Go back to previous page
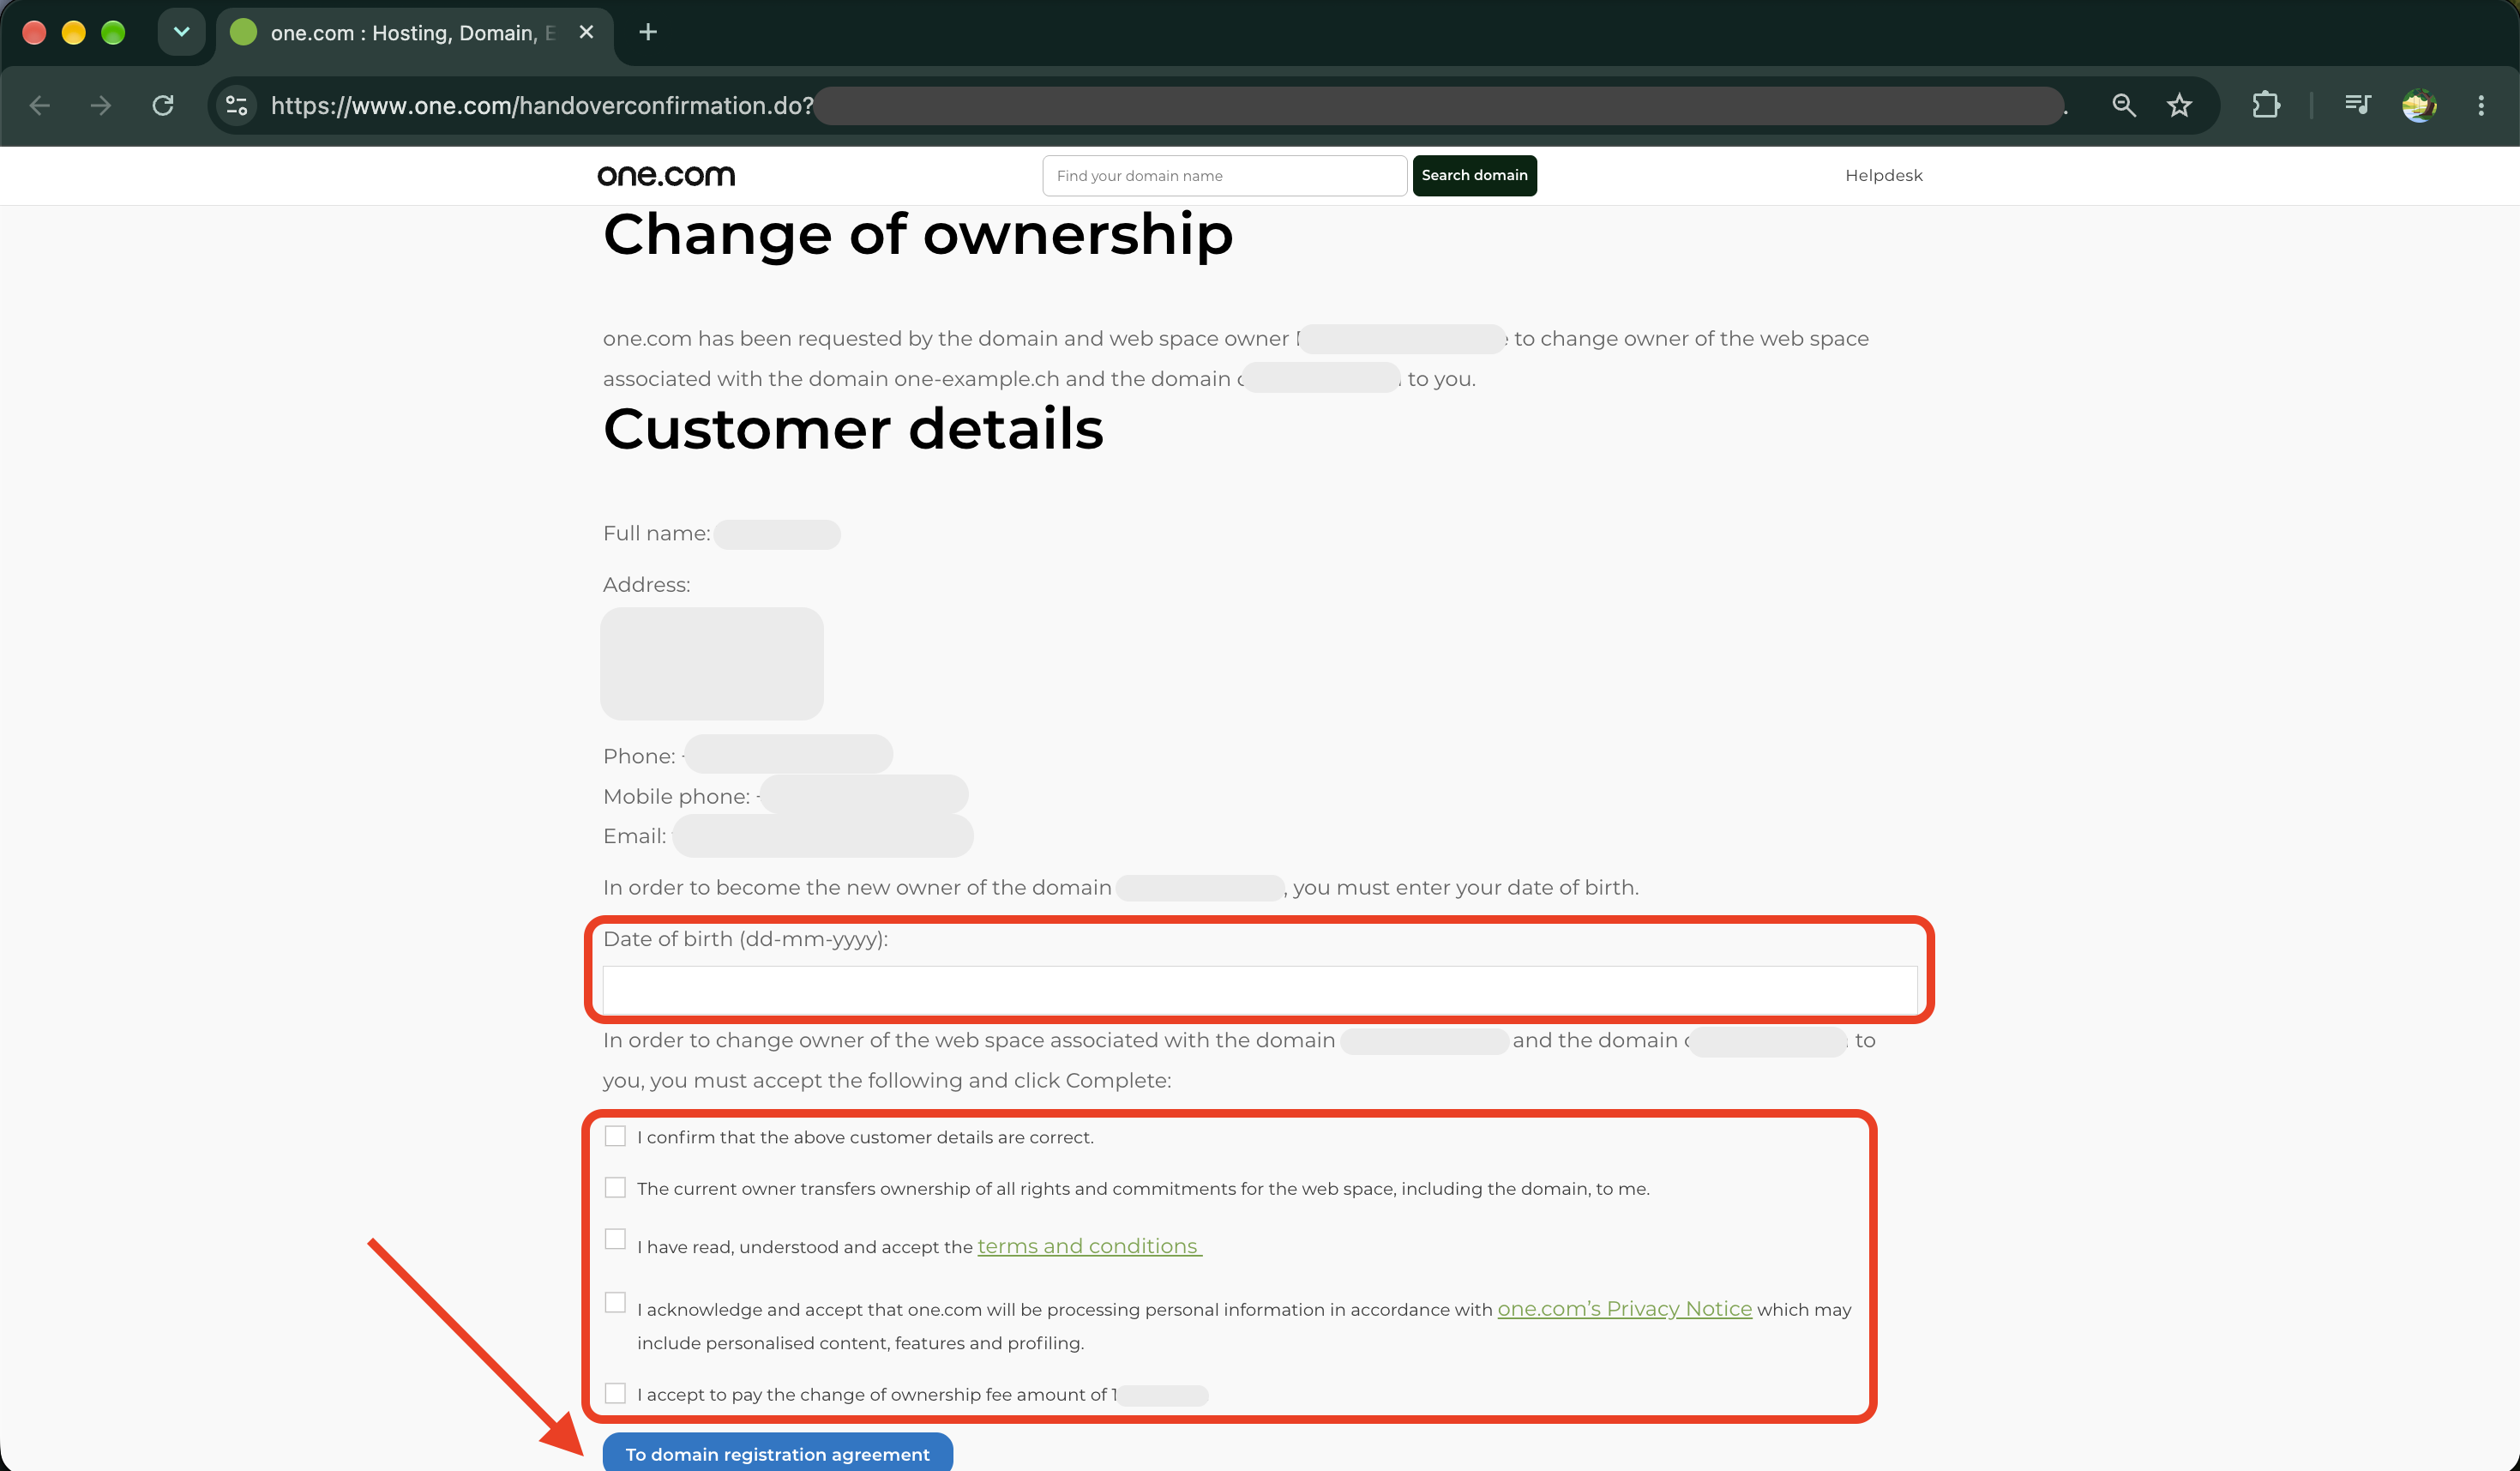 [x=40, y=105]
